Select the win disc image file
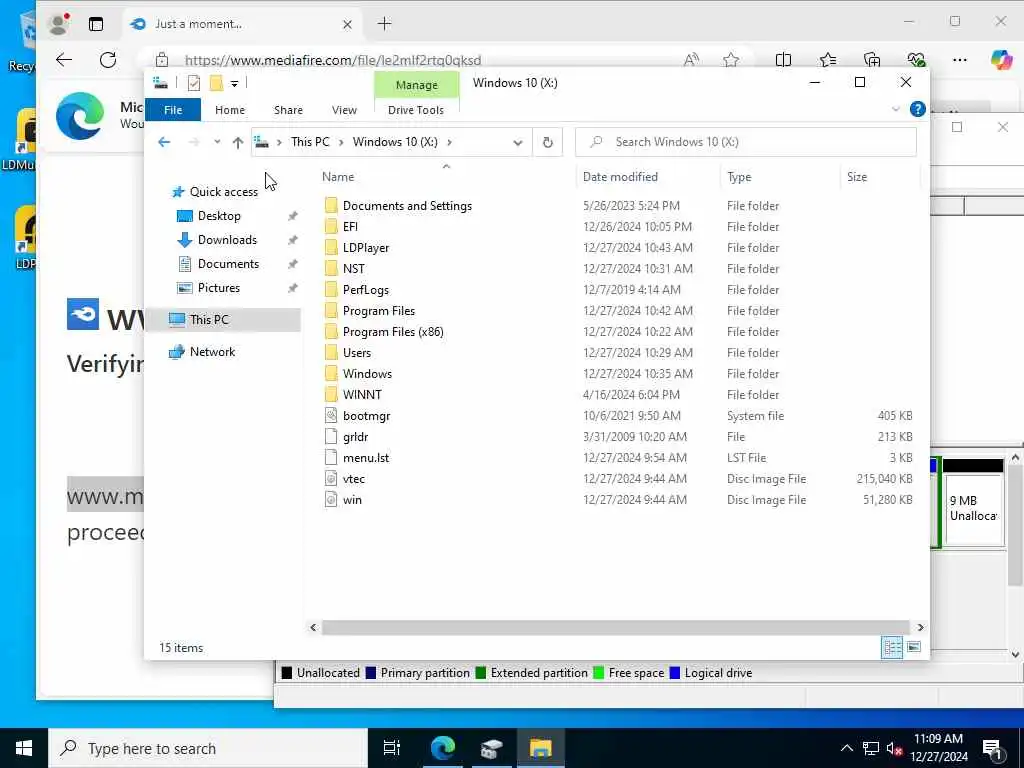 pos(352,500)
